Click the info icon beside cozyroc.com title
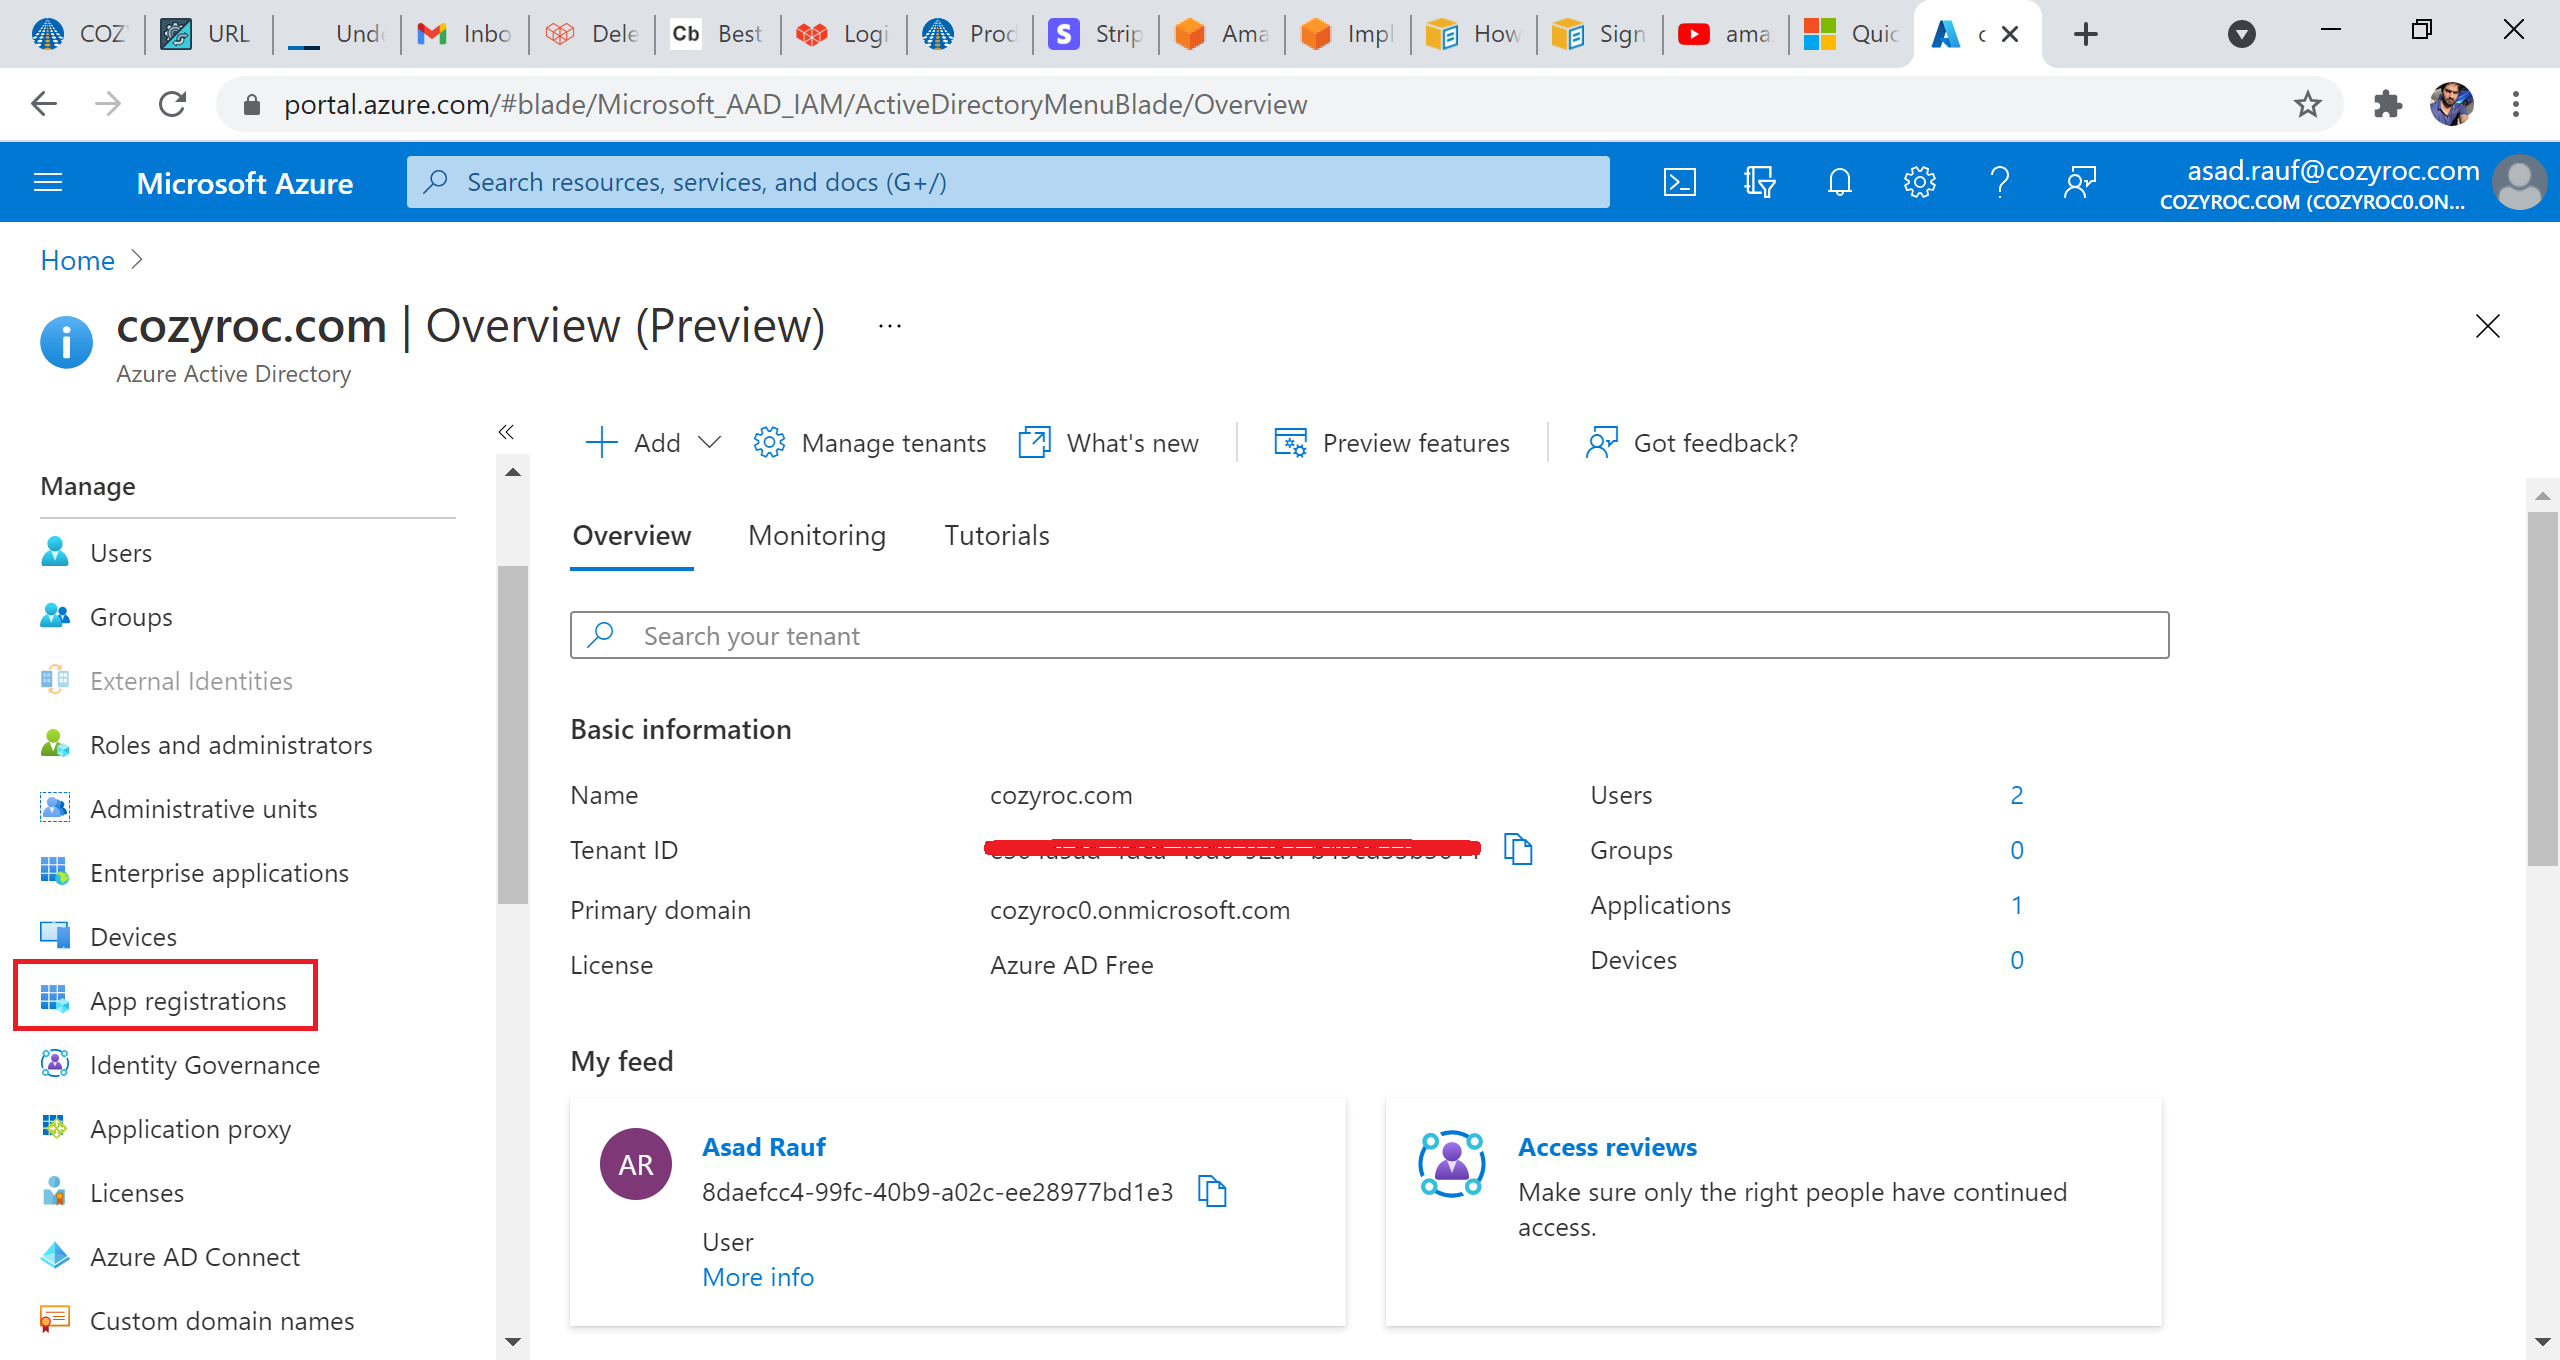 point(66,343)
